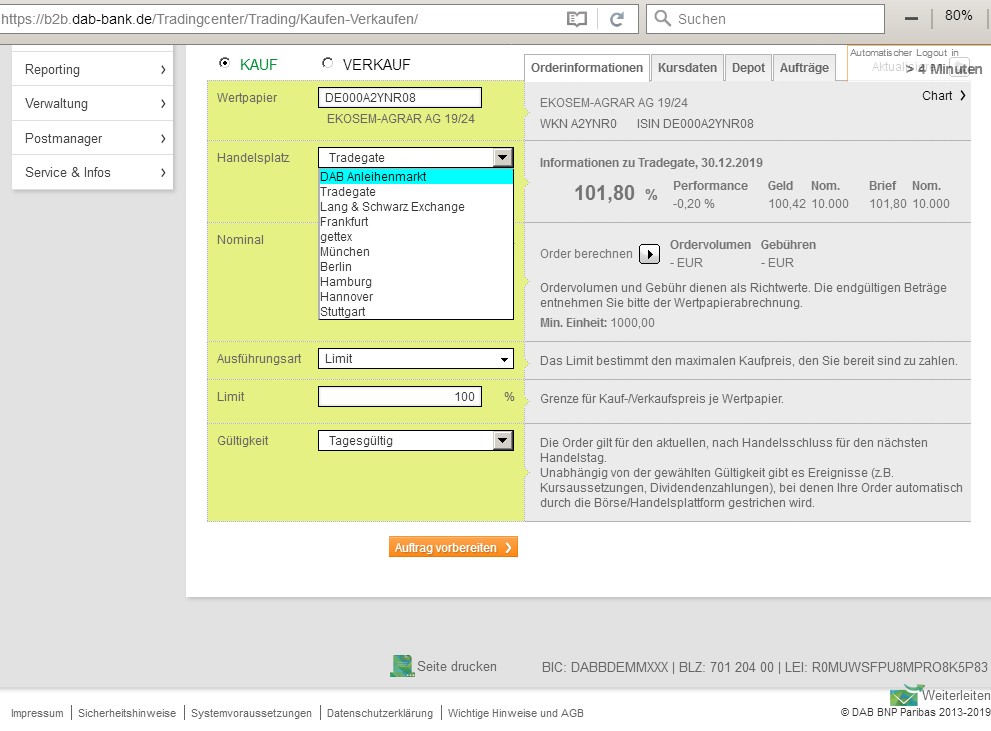
Task: Switch to the Orderinformationen tab
Action: pos(587,68)
